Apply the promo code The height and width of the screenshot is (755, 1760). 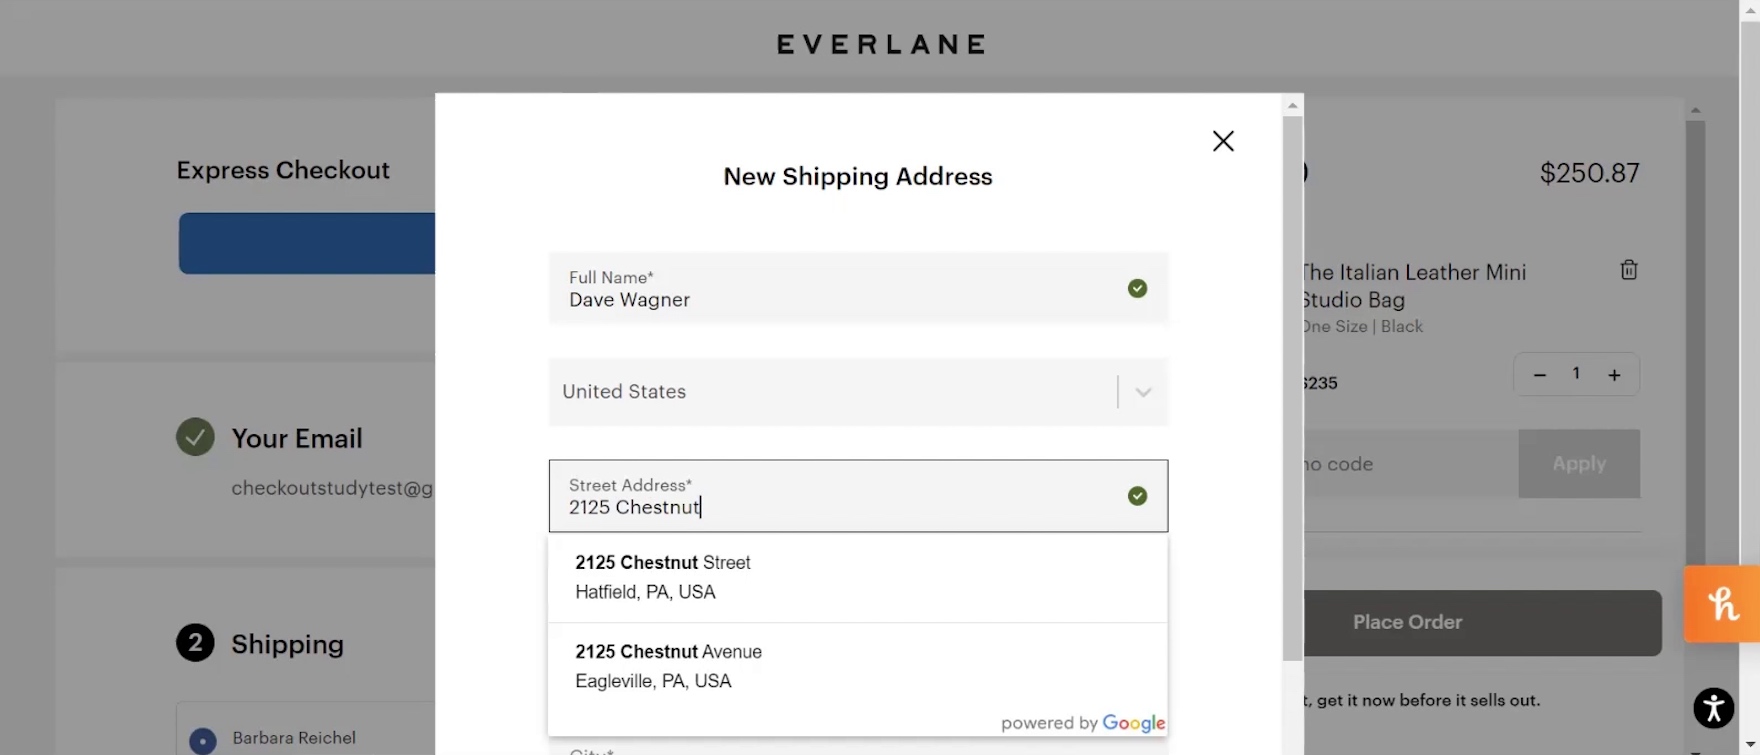tap(1578, 464)
